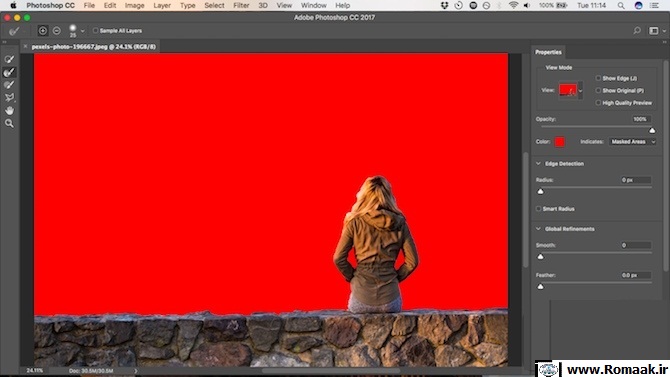Open the 3D menu
The image size is (670, 377).
coord(263,6)
